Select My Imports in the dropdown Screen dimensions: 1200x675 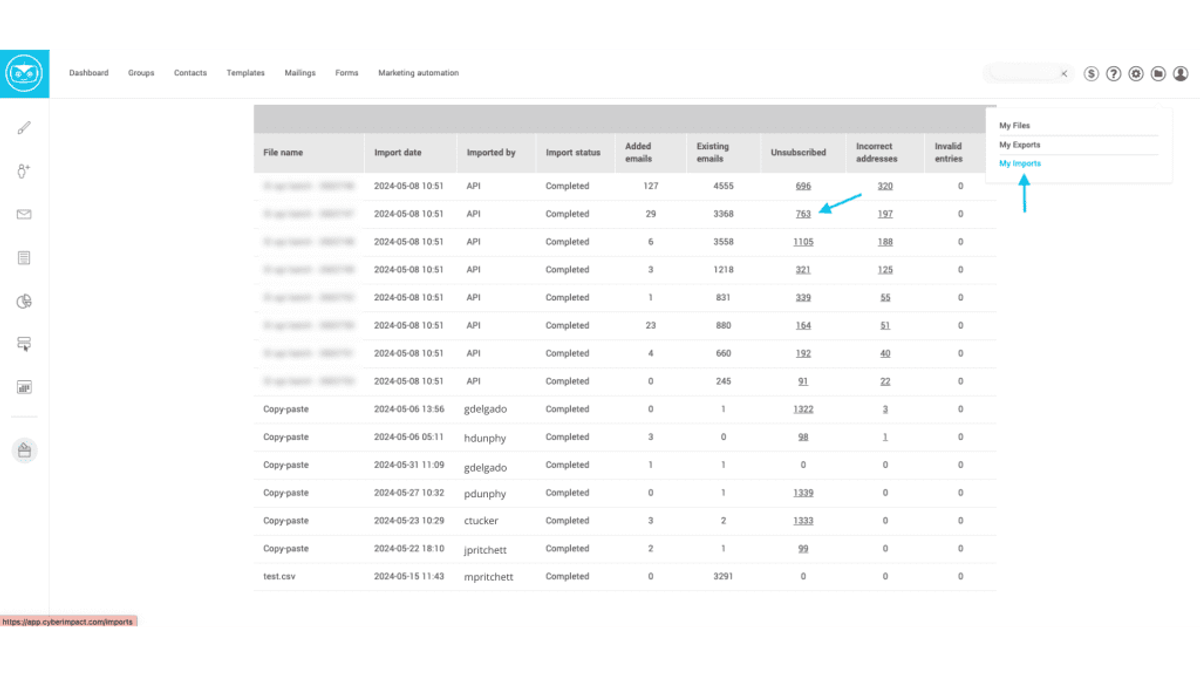pos(1020,164)
